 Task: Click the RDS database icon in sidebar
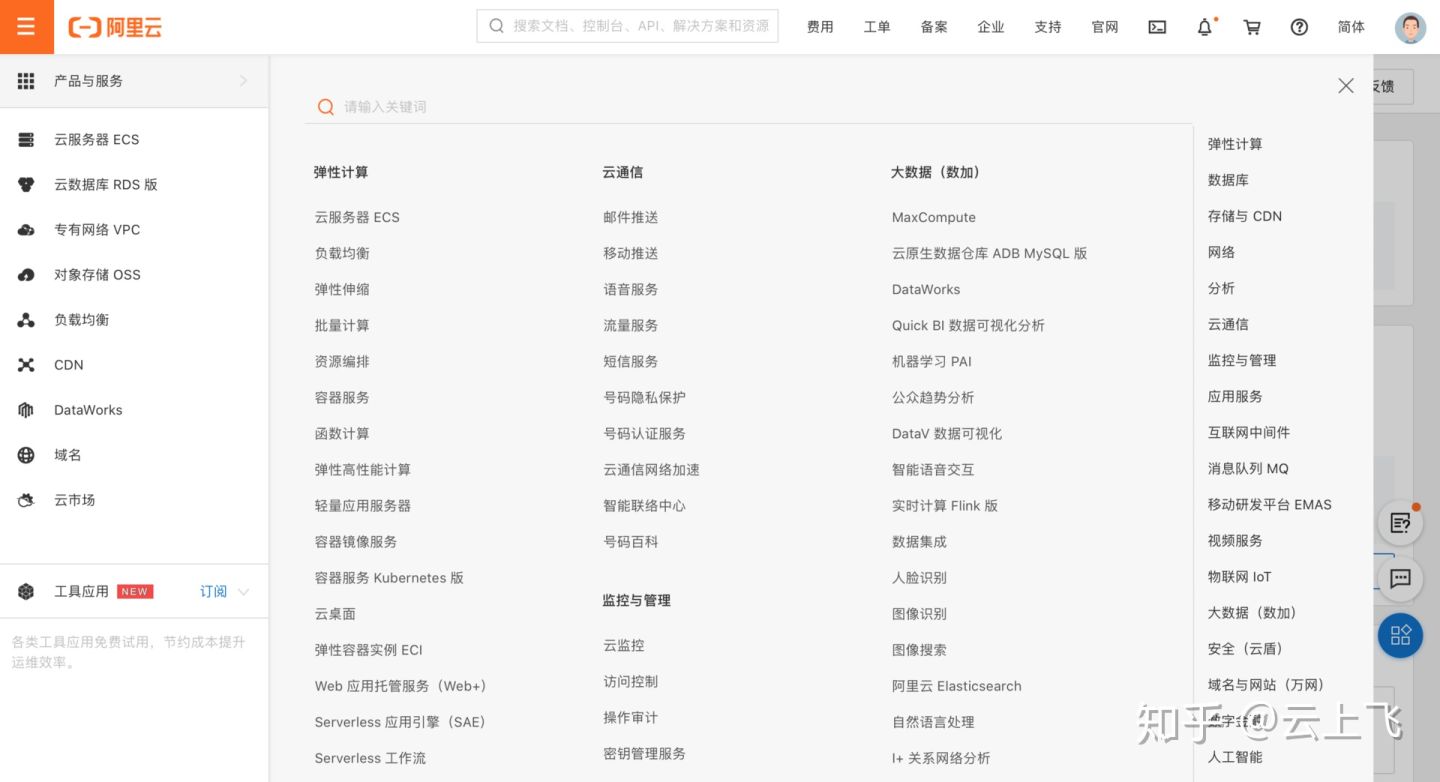26,185
